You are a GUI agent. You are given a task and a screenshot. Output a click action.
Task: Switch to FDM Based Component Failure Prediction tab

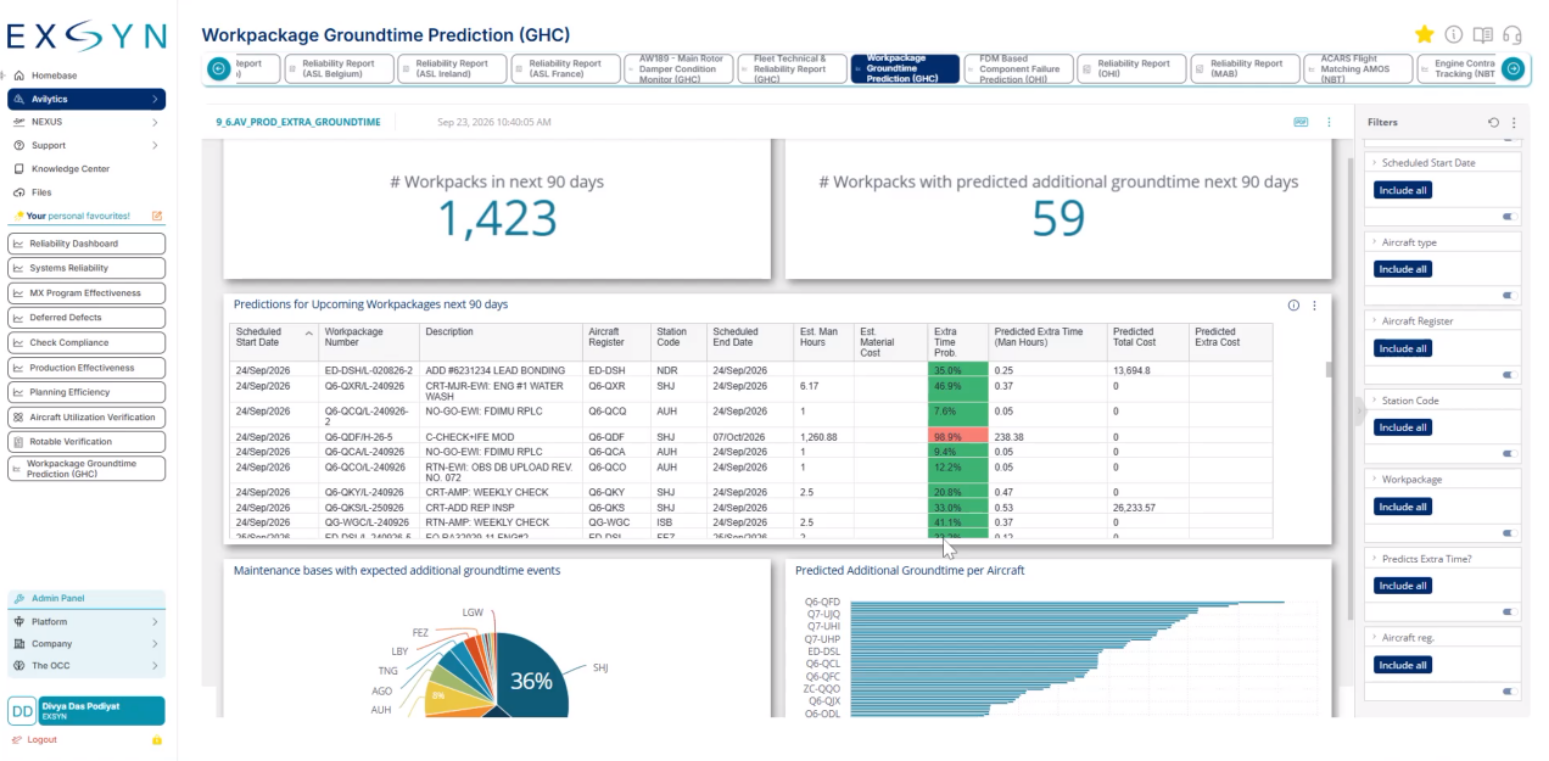1018,68
